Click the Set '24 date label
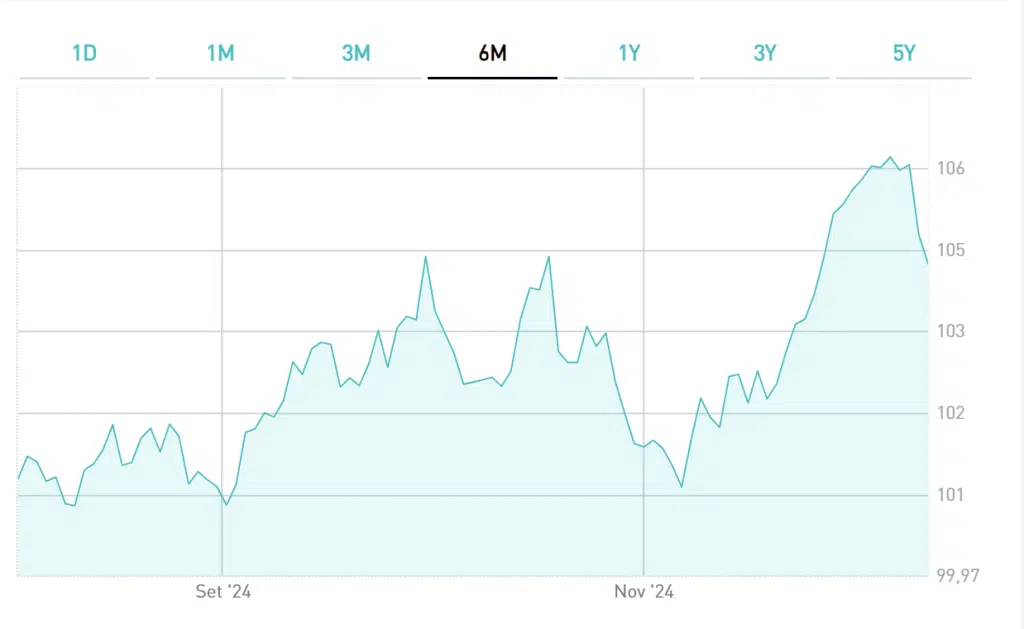Viewport: 1024px width, 629px height. 222,592
